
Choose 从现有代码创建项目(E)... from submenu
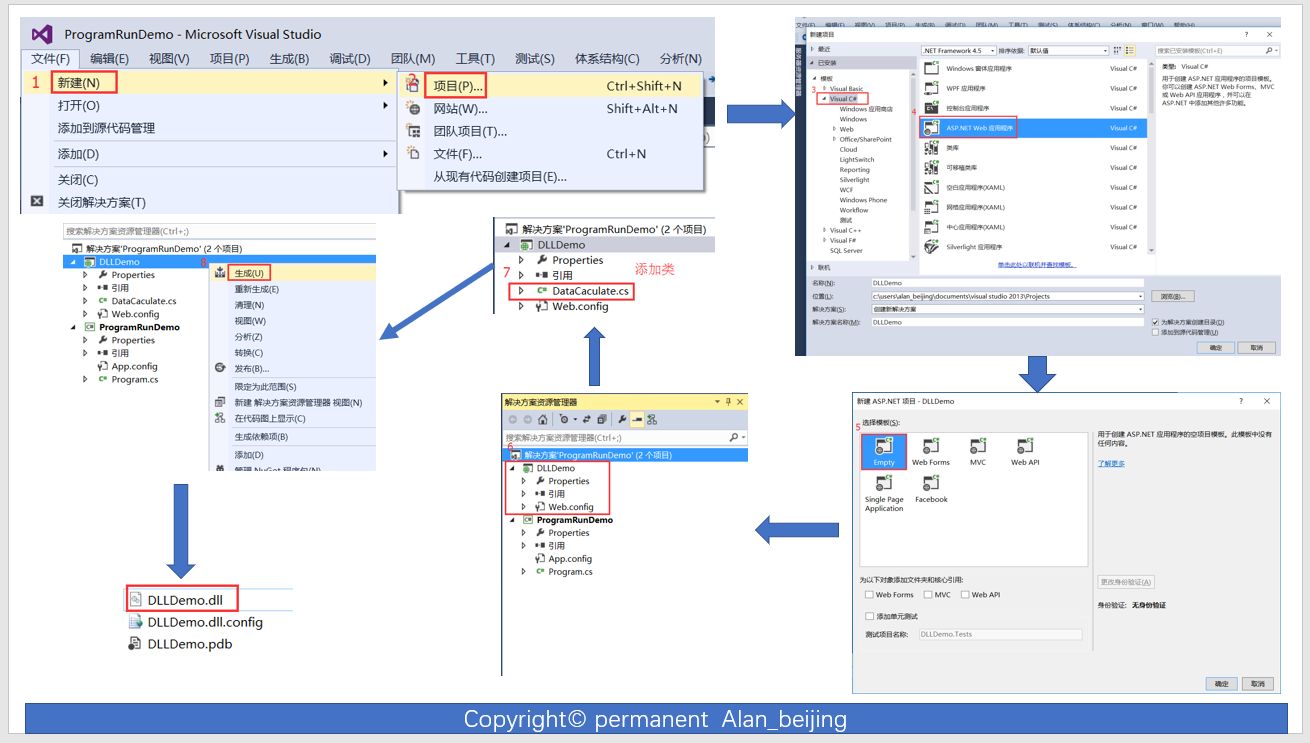coord(499,177)
